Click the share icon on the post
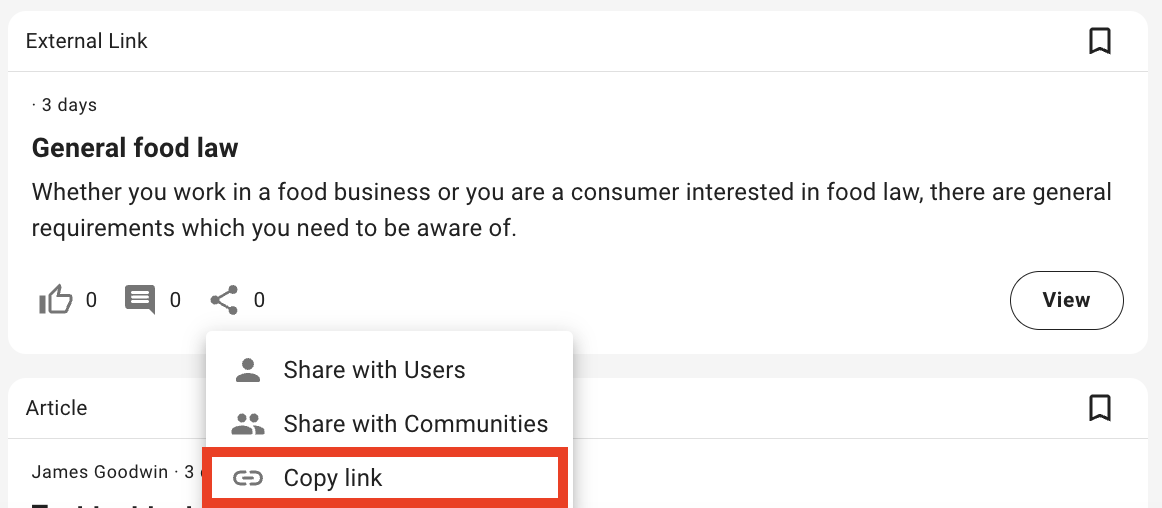The width and height of the screenshot is (1162, 508). pos(224,300)
